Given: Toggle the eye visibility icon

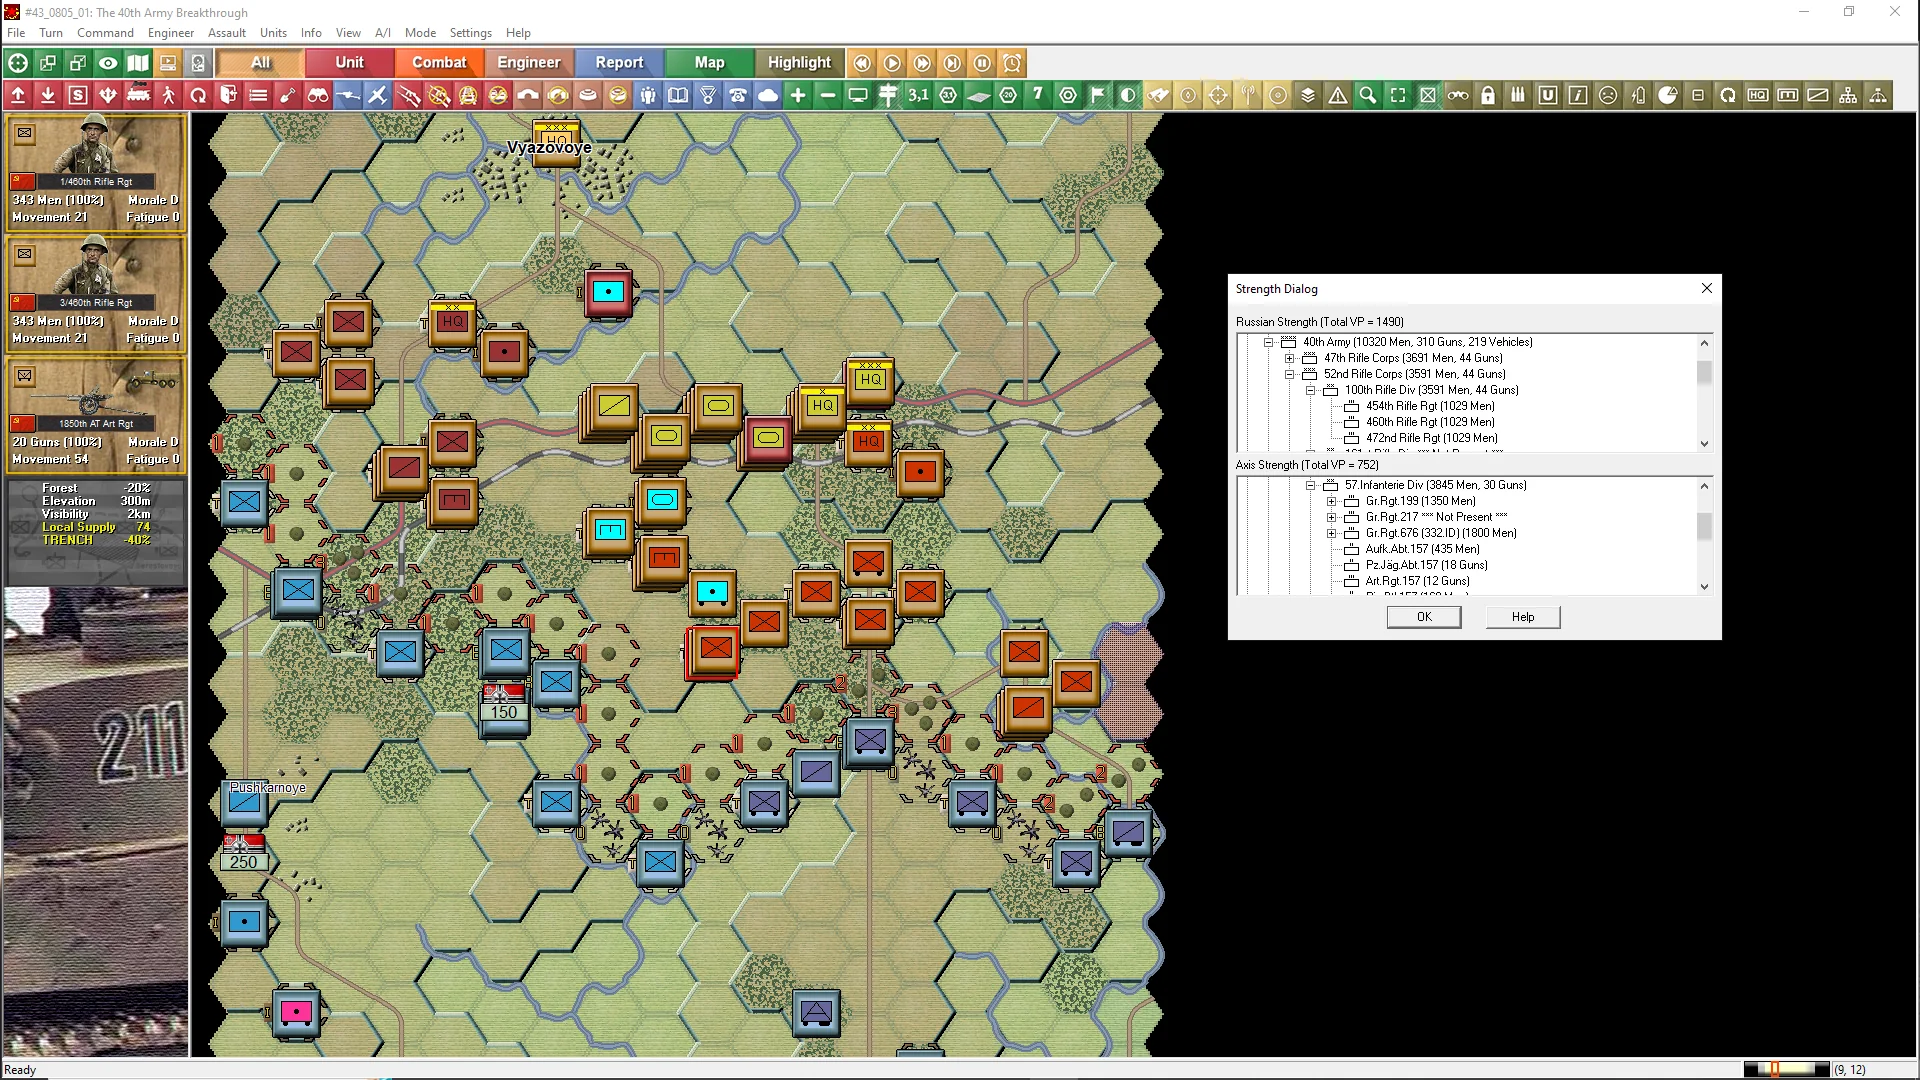Looking at the screenshot, I should tap(108, 63).
